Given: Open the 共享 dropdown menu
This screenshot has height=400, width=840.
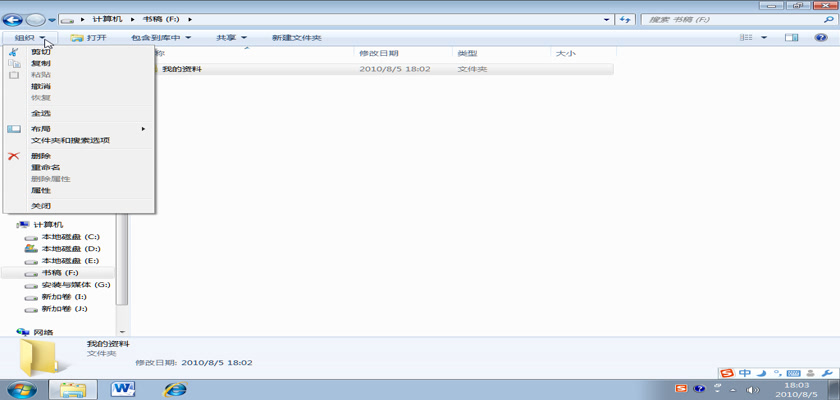Looking at the screenshot, I should tap(232, 38).
